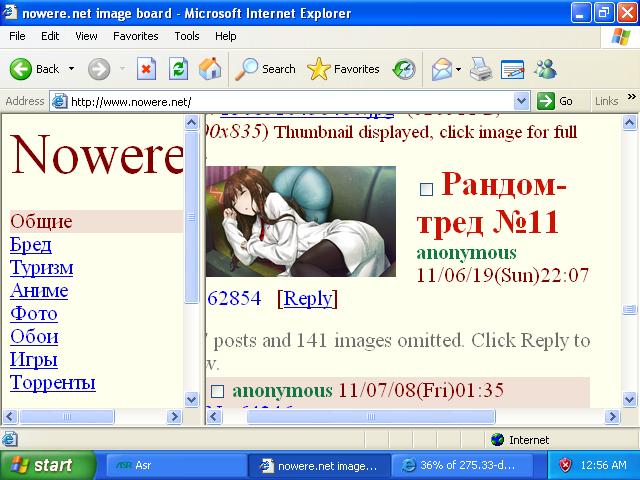
Task: Click the page icon in address bar
Action: pyautogui.click(x=60, y=101)
